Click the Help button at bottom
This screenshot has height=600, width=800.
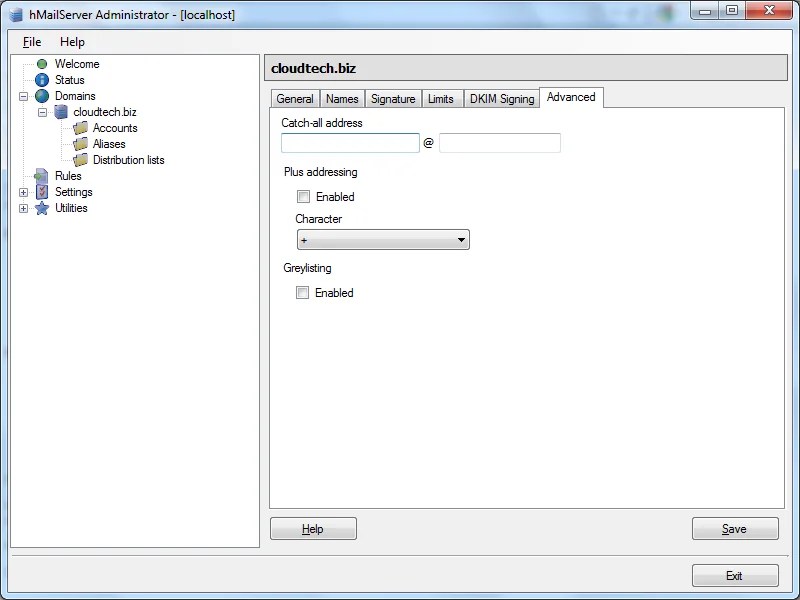(313, 529)
